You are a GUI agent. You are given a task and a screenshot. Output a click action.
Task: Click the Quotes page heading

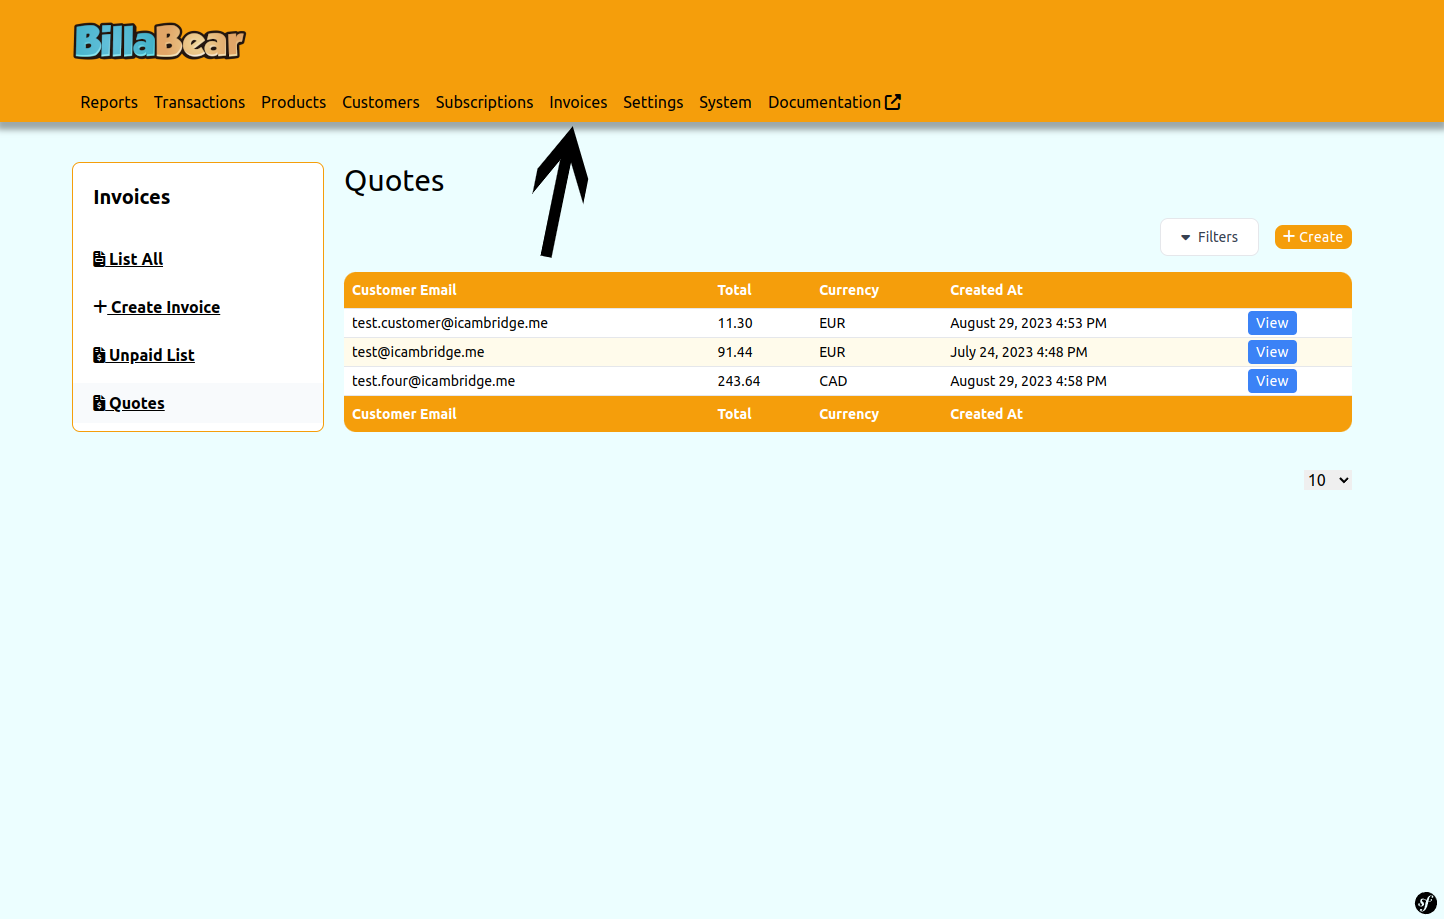[x=394, y=181]
